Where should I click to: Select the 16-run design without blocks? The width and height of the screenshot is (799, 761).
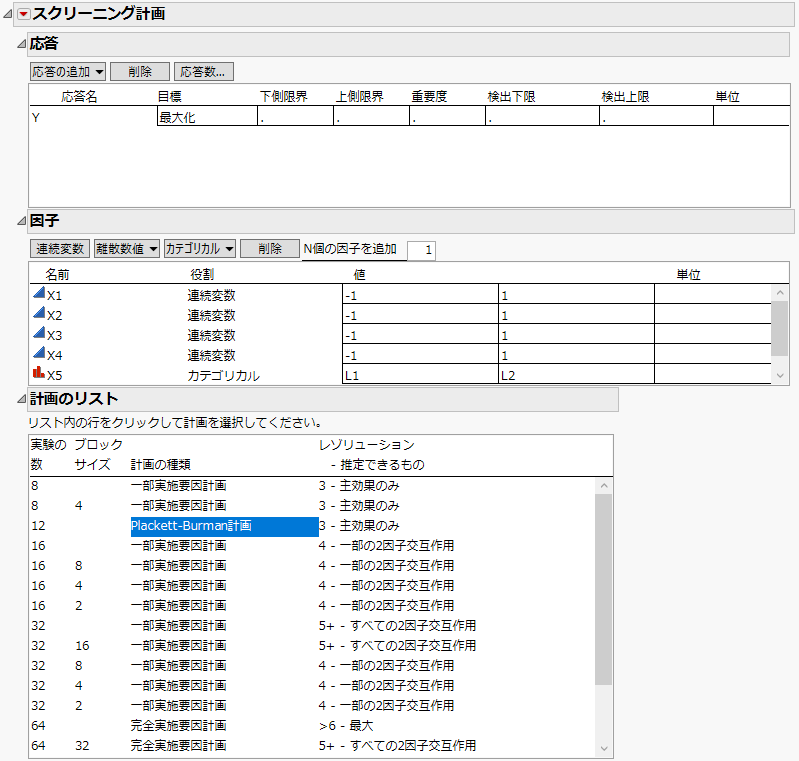311,545
